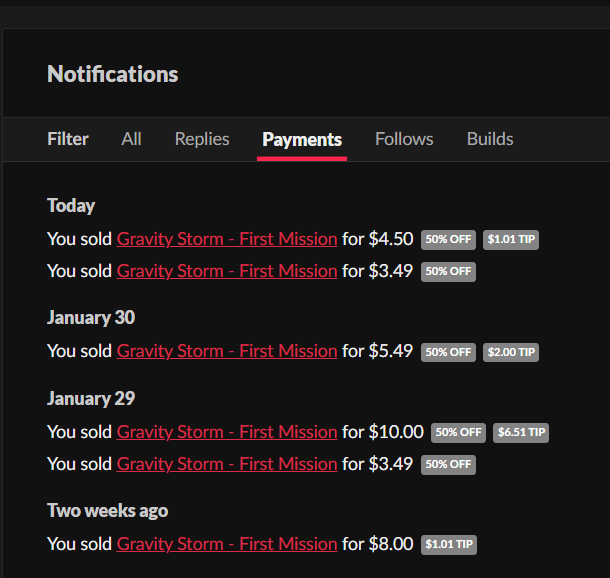610x578 pixels.
Task: Switch to the All notifications tab
Action: pos(131,139)
